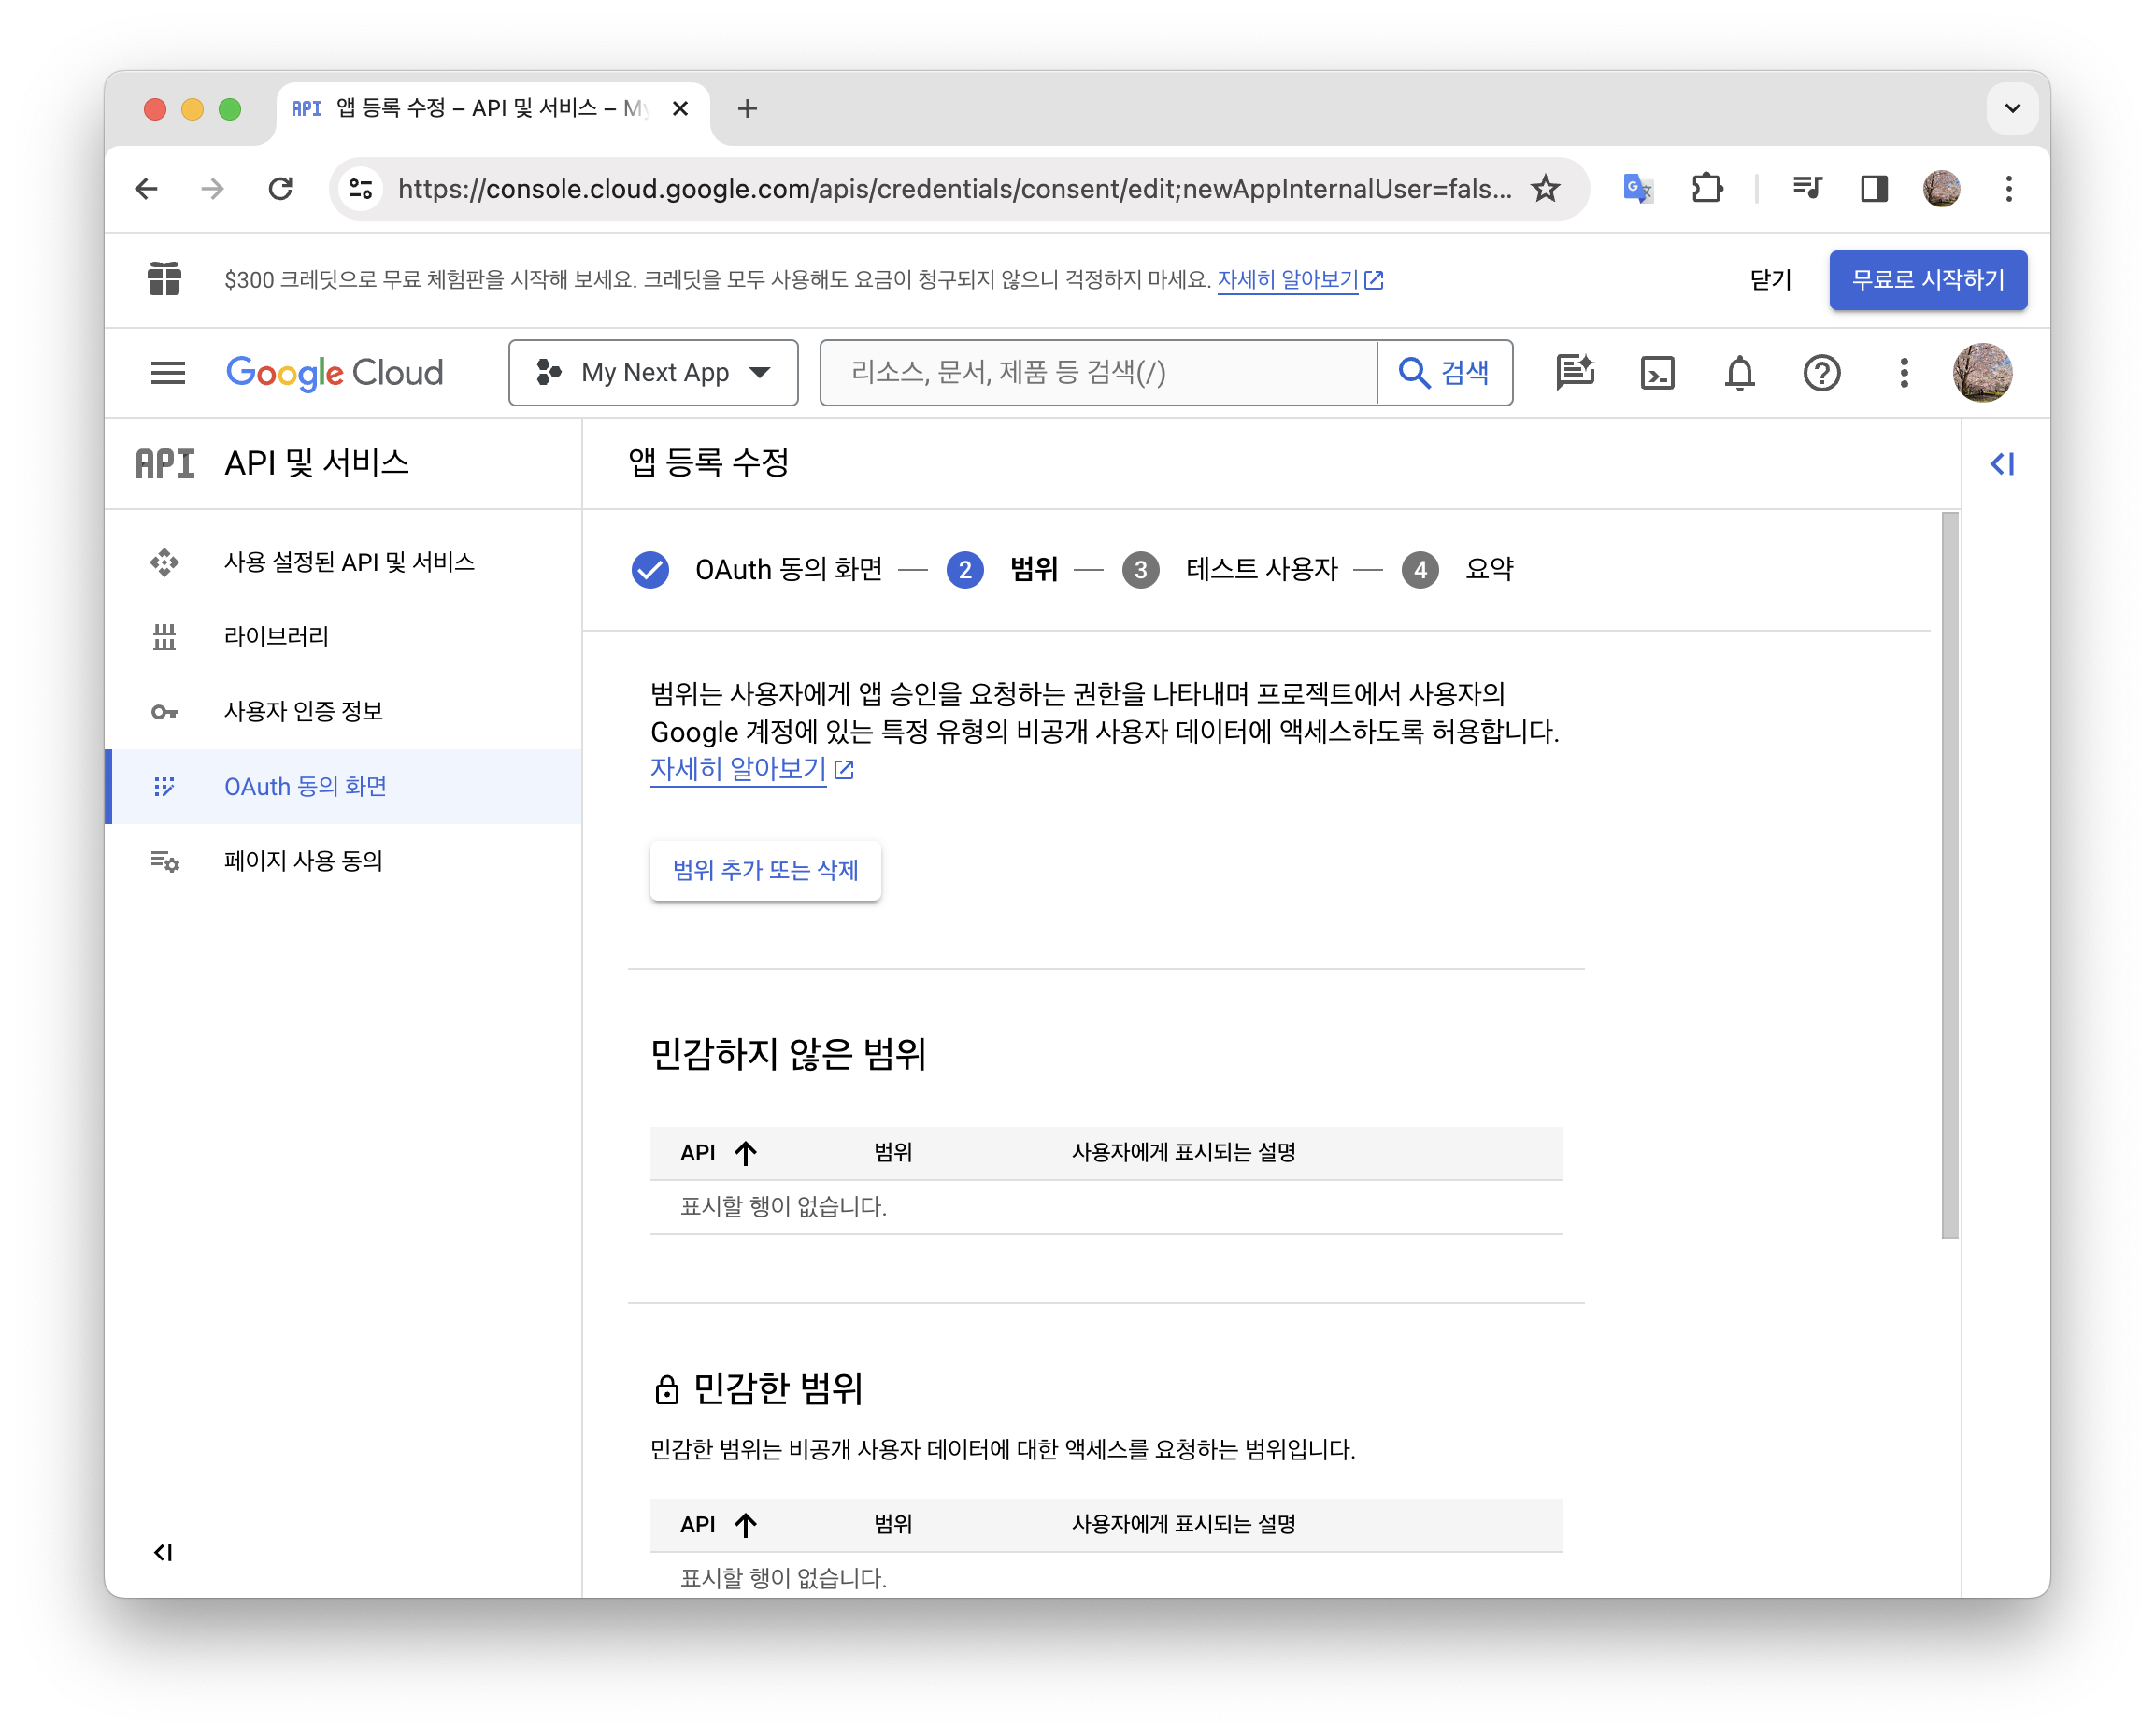Click the Google Translate extension icon

(x=1637, y=188)
